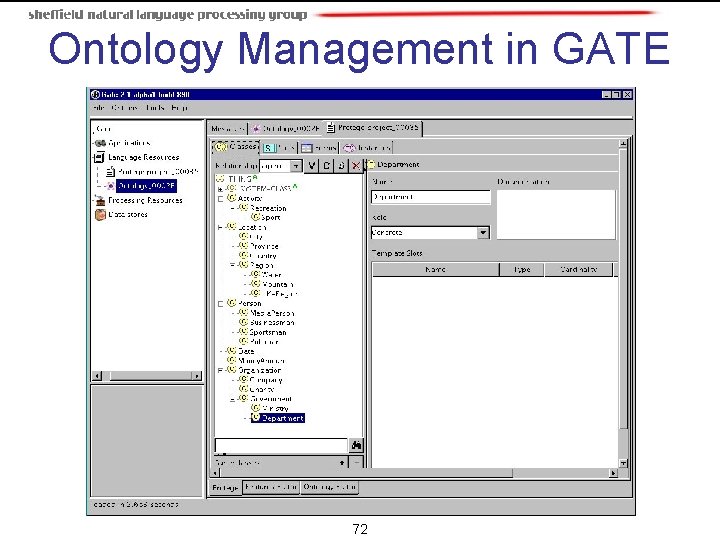
Task: Open the Slots tab
Action: pos(279,148)
